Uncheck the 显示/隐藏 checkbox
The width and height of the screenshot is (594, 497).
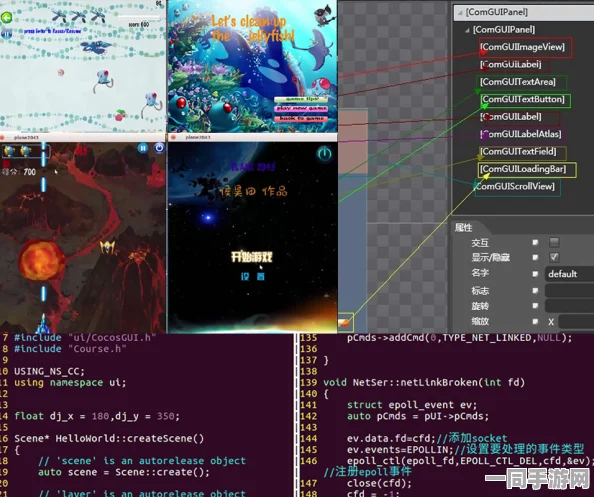point(554,258)
